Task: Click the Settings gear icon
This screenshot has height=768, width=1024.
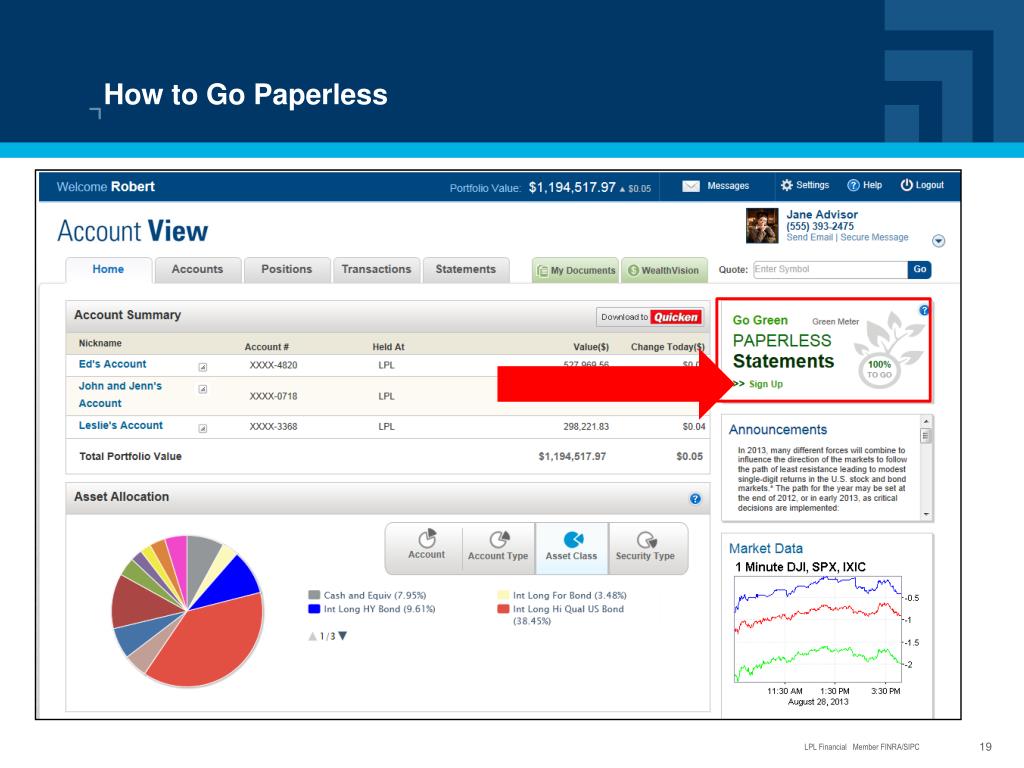Action: coord(786,185)
